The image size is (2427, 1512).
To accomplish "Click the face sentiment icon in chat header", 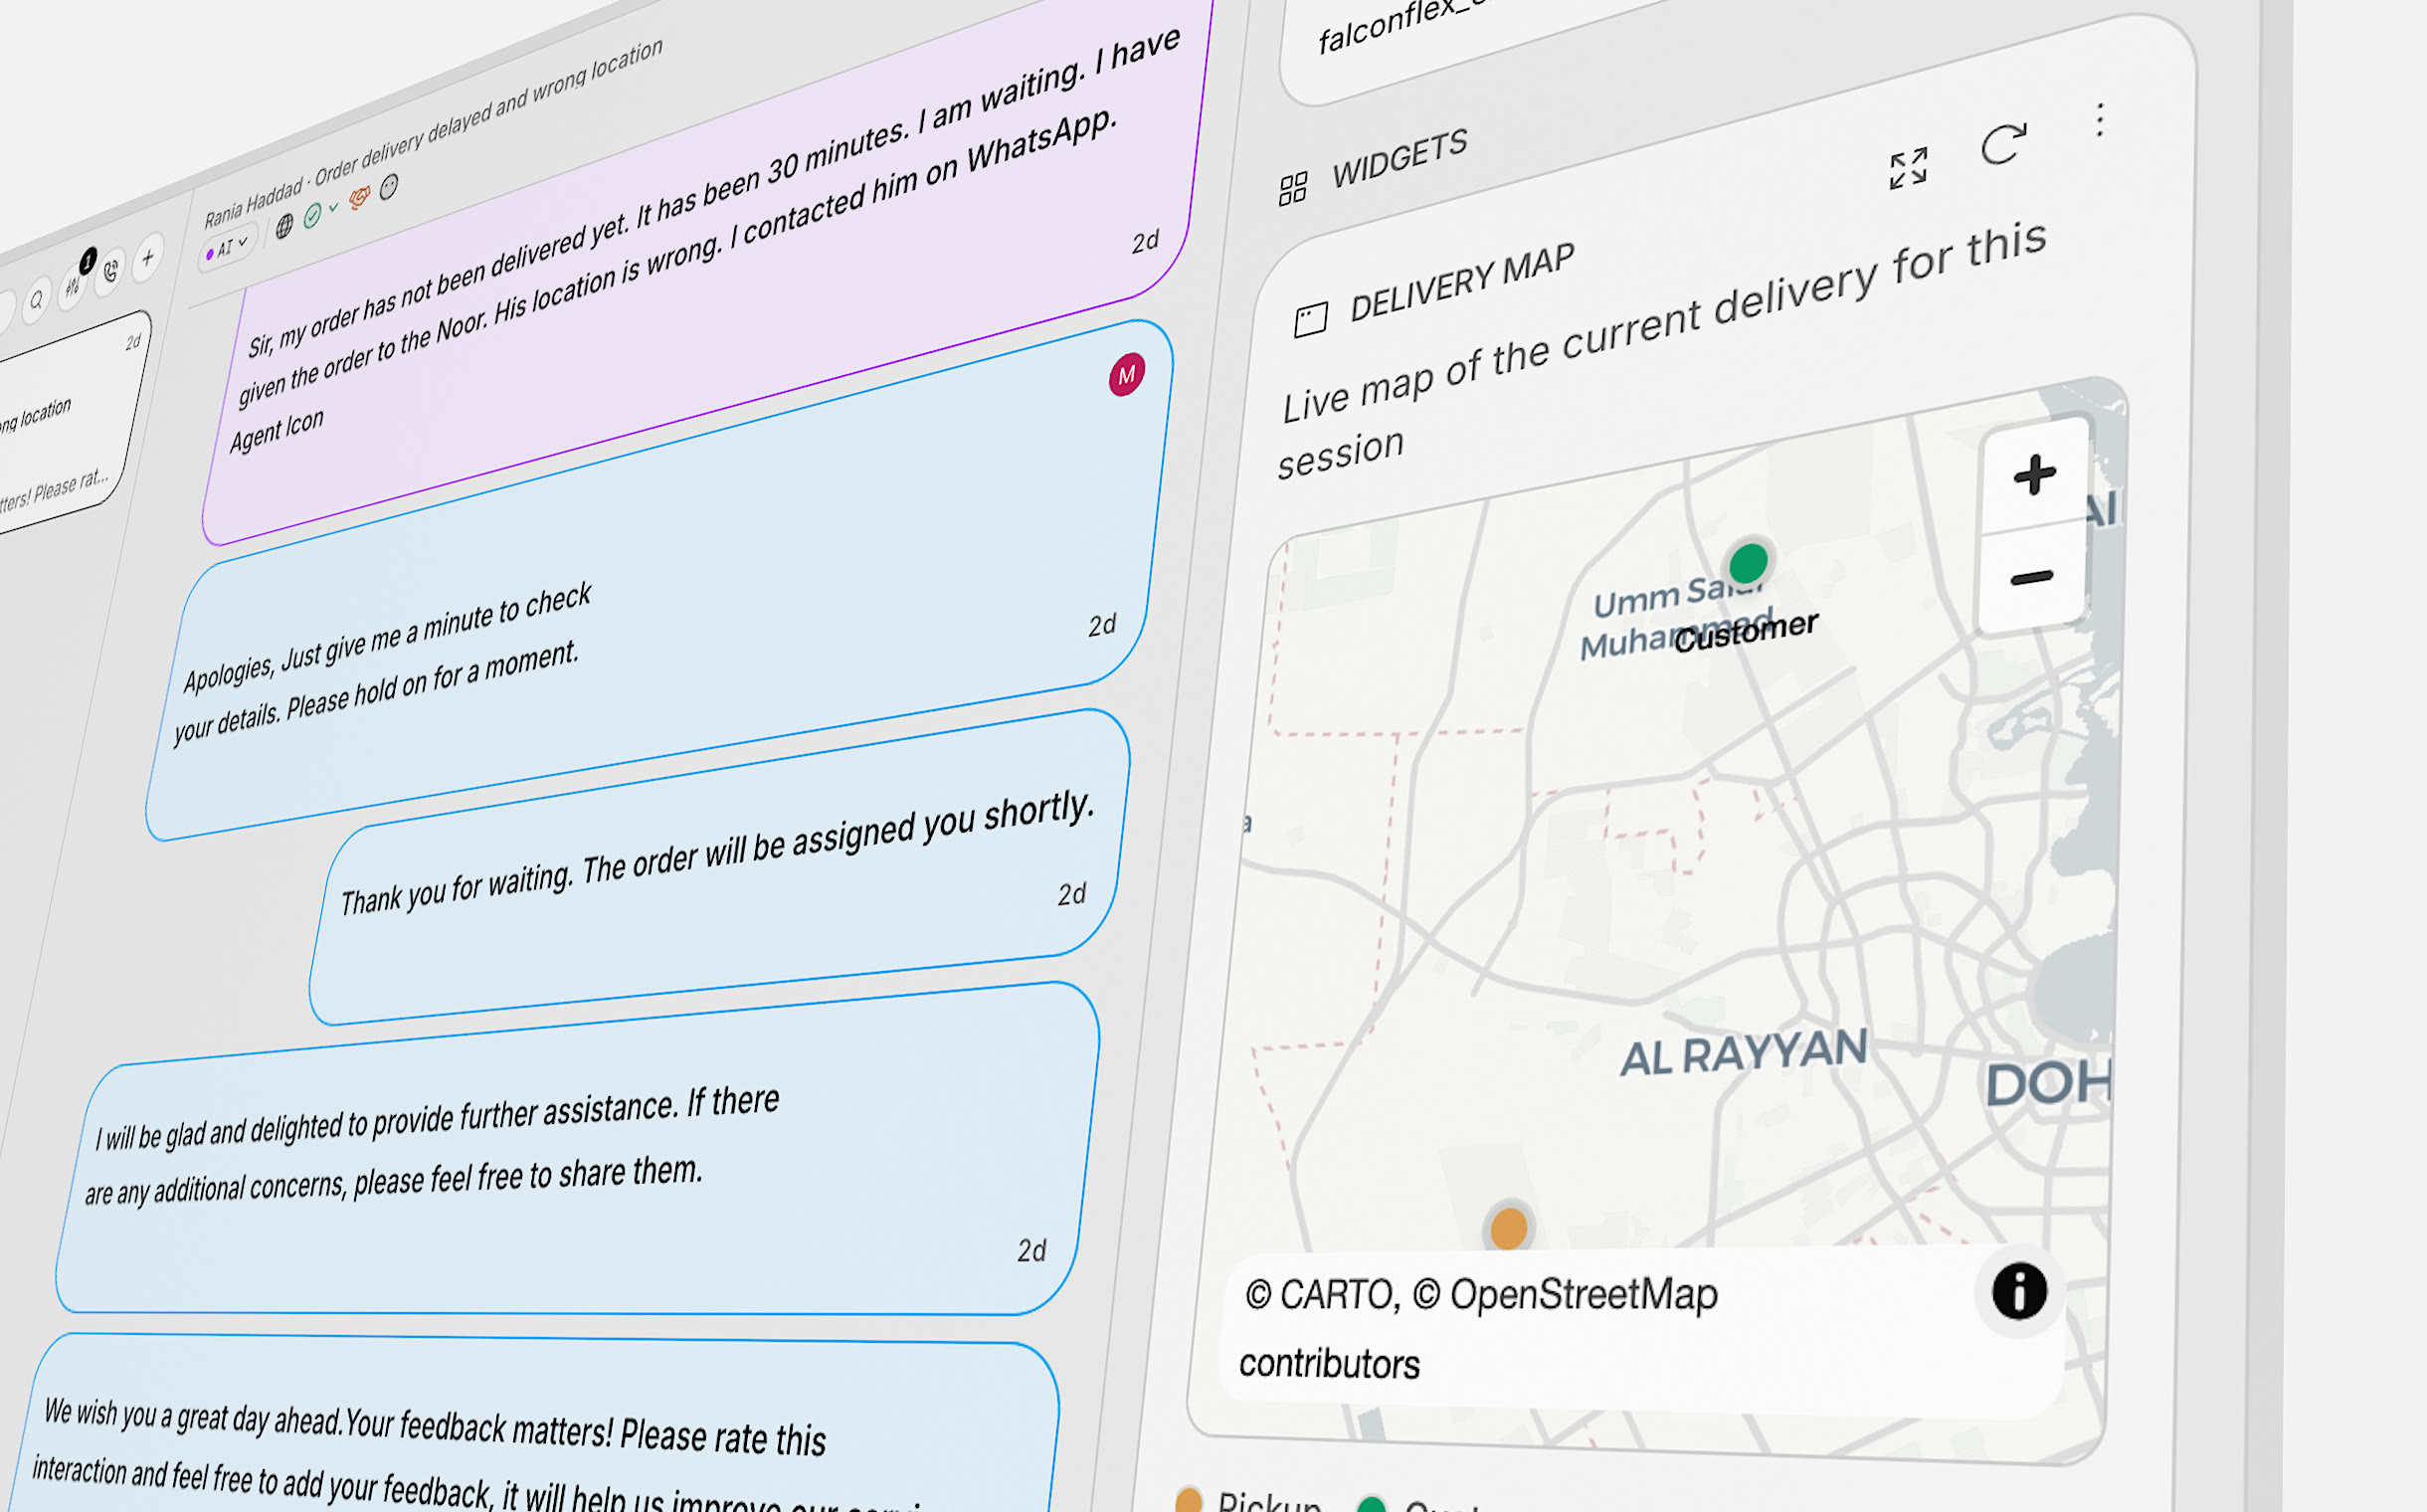I will click(389, 186).
